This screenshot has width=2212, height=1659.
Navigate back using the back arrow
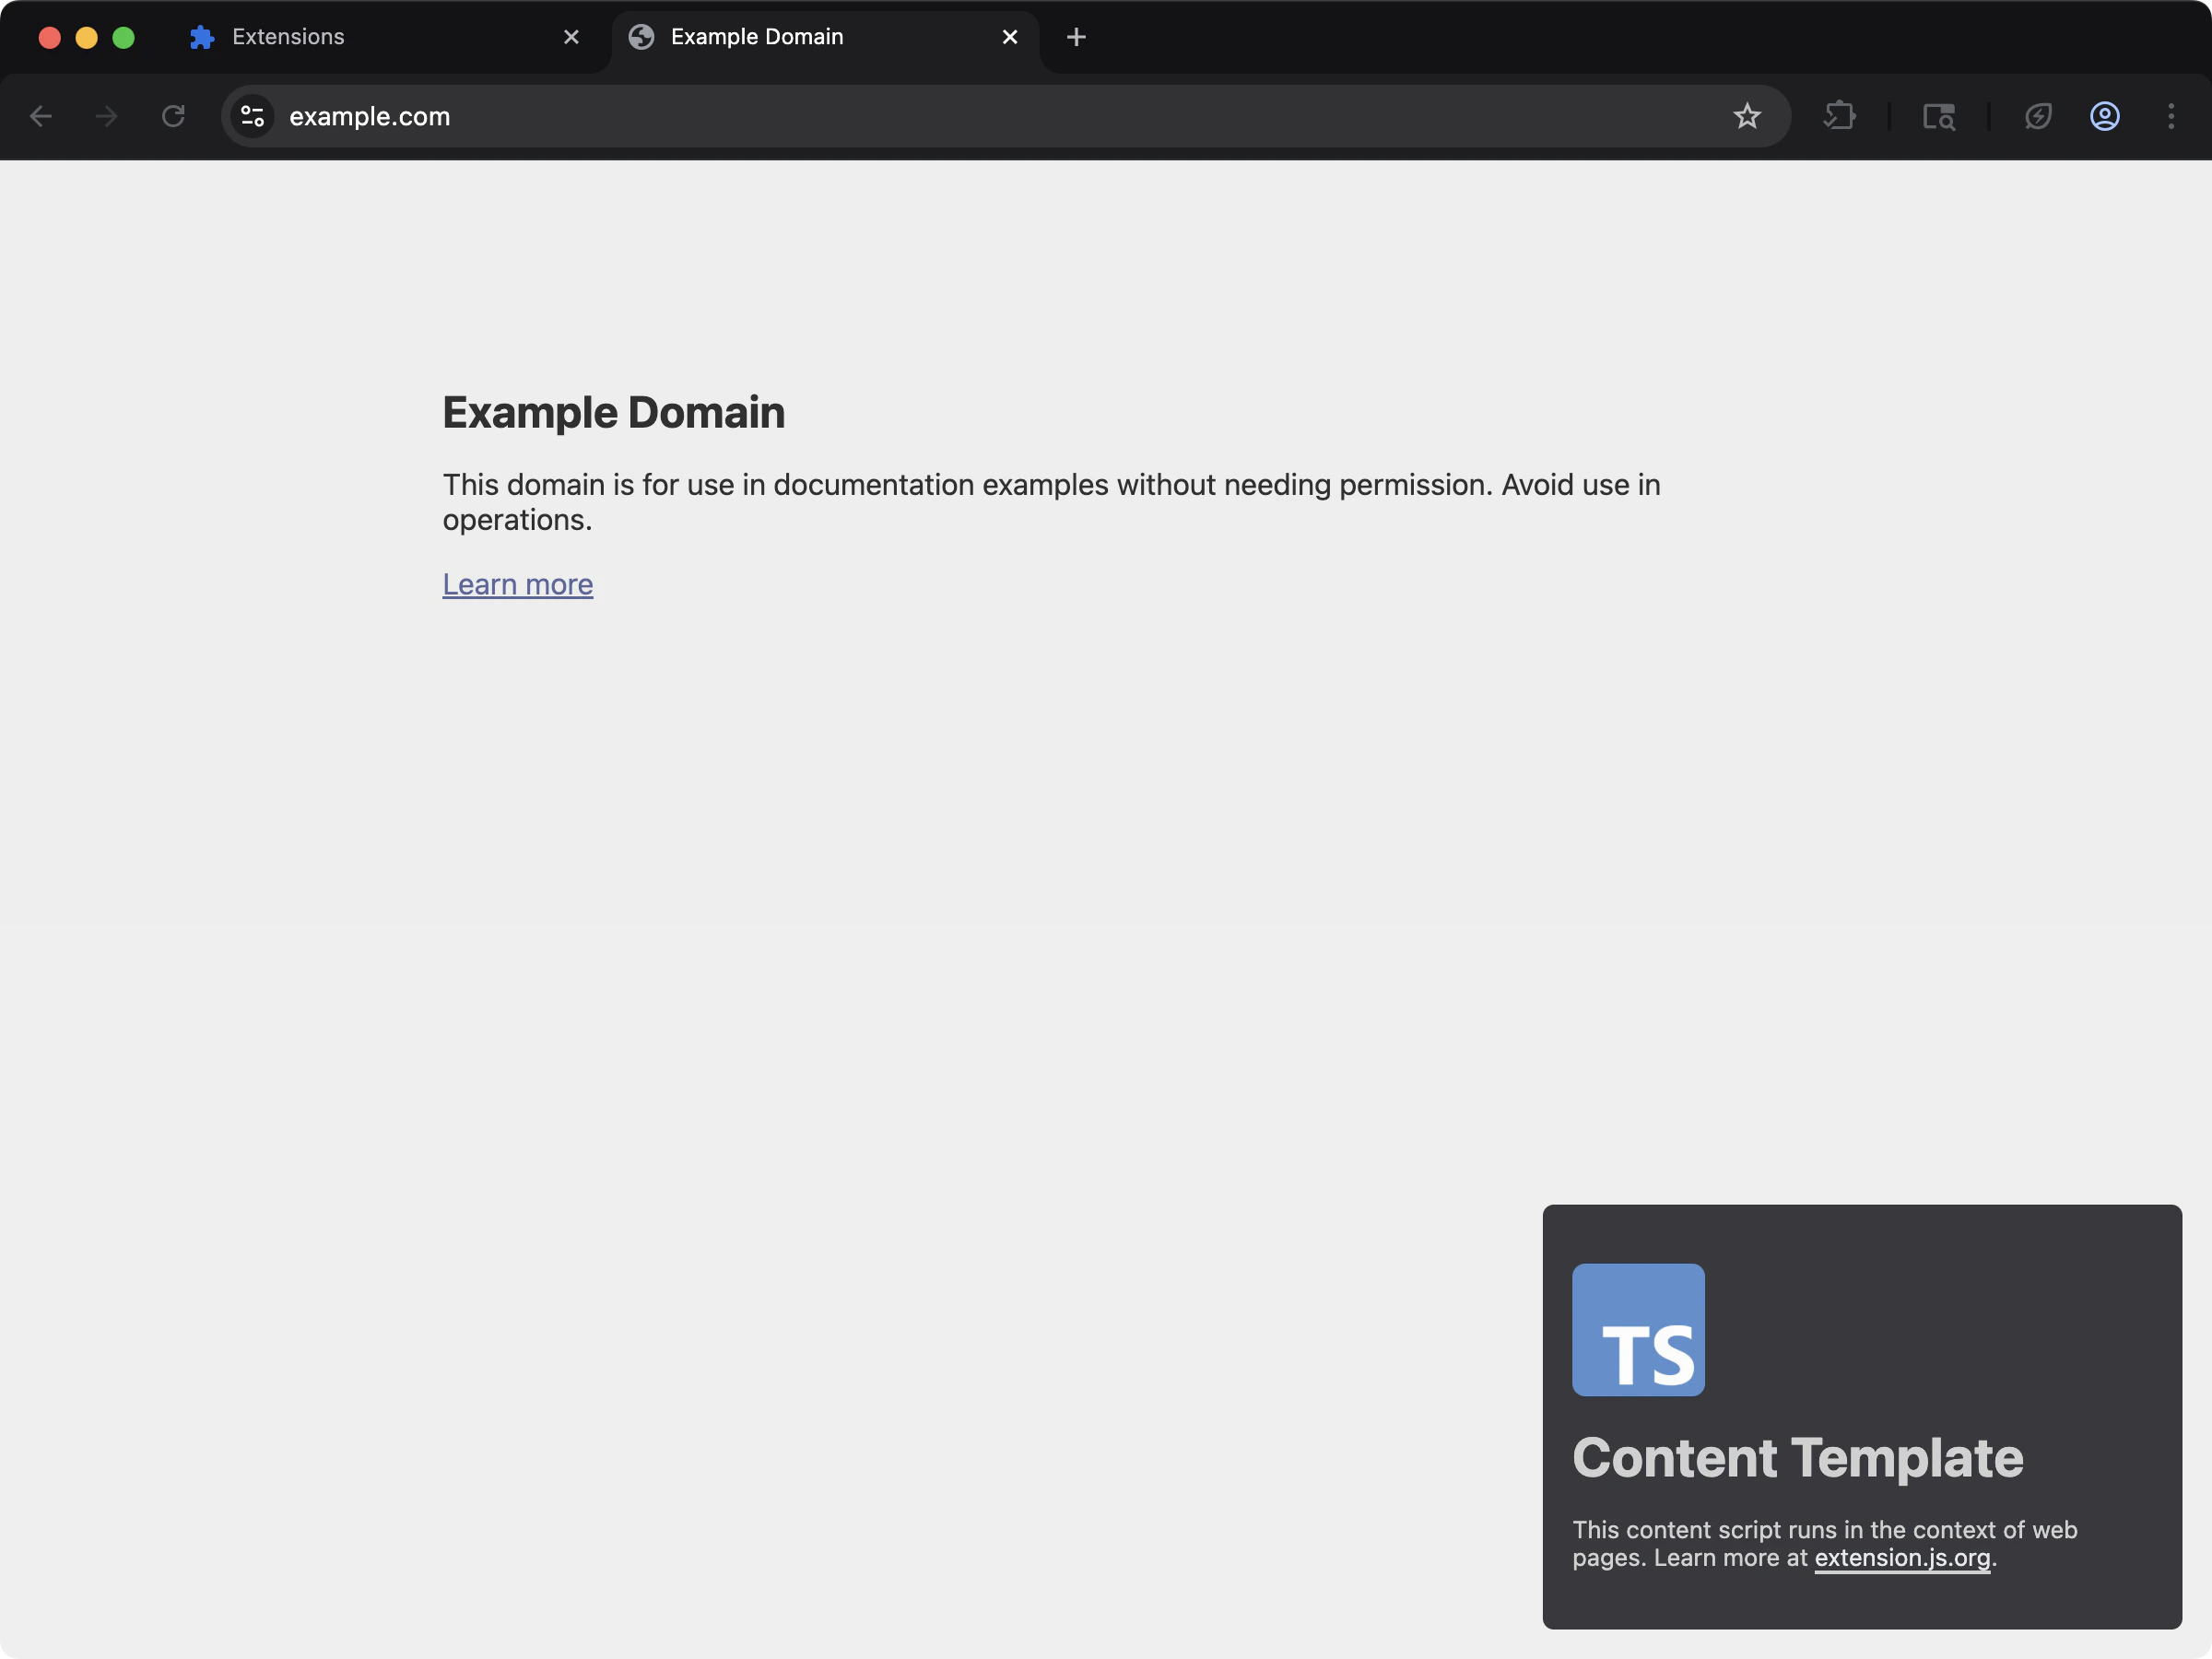(x=41, y=116)
